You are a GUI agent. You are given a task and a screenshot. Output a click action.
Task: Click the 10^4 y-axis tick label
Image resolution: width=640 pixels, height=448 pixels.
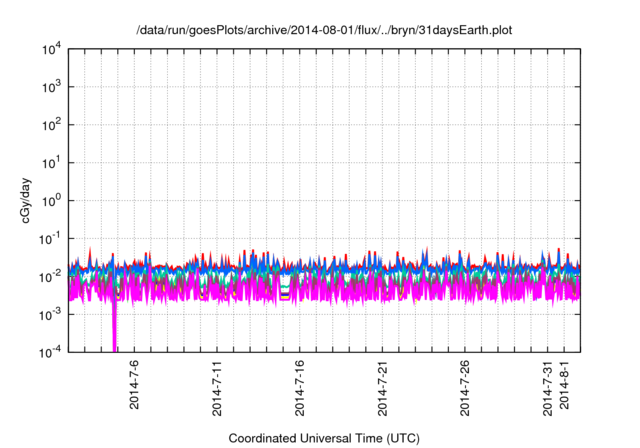[x=52, y=49]
